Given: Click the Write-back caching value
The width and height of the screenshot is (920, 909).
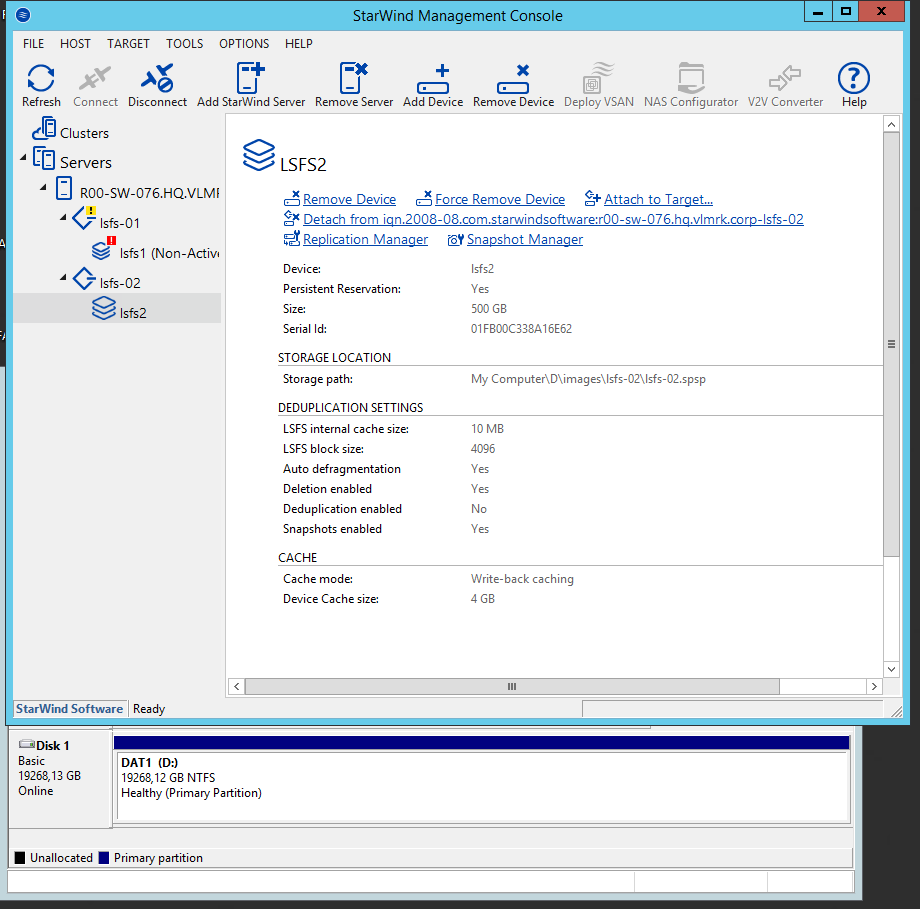Looking at the screenshot, I should point(522,579).
